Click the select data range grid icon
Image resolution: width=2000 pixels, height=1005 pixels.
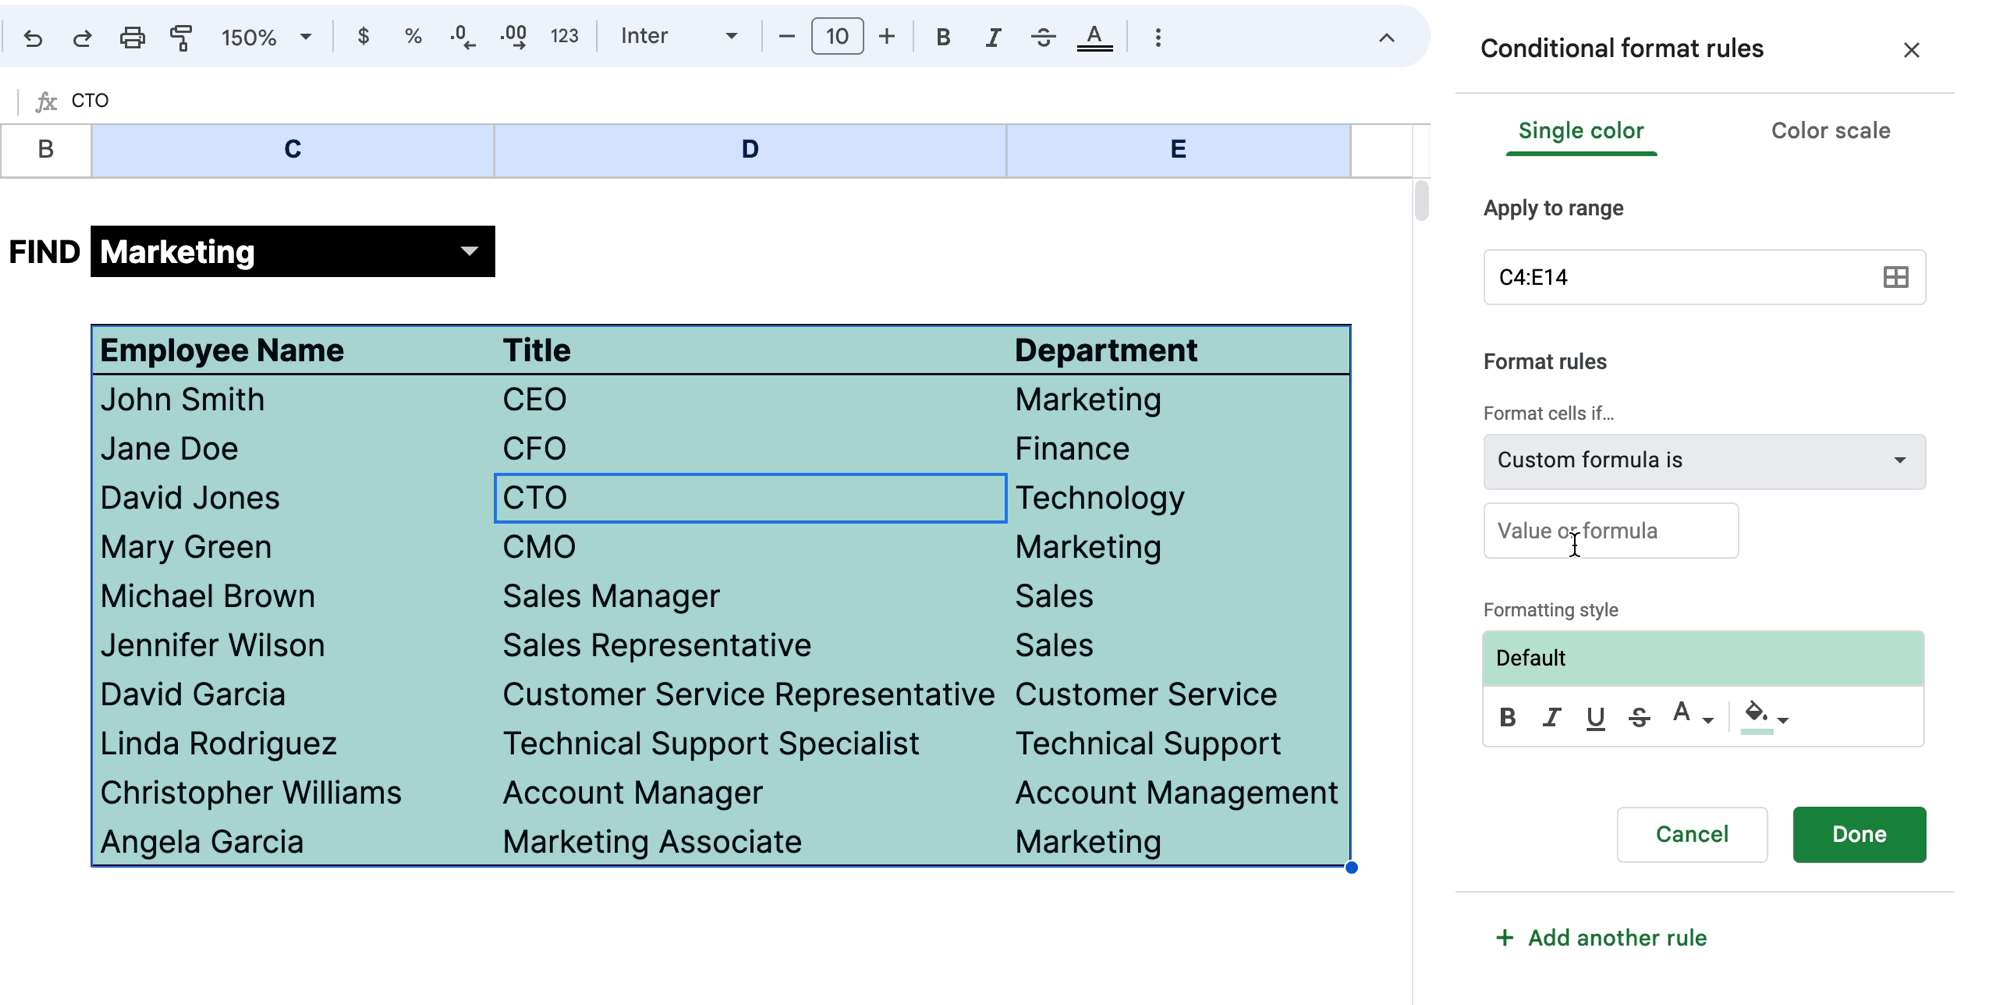pyautogui.click(x=1895, y=277)
